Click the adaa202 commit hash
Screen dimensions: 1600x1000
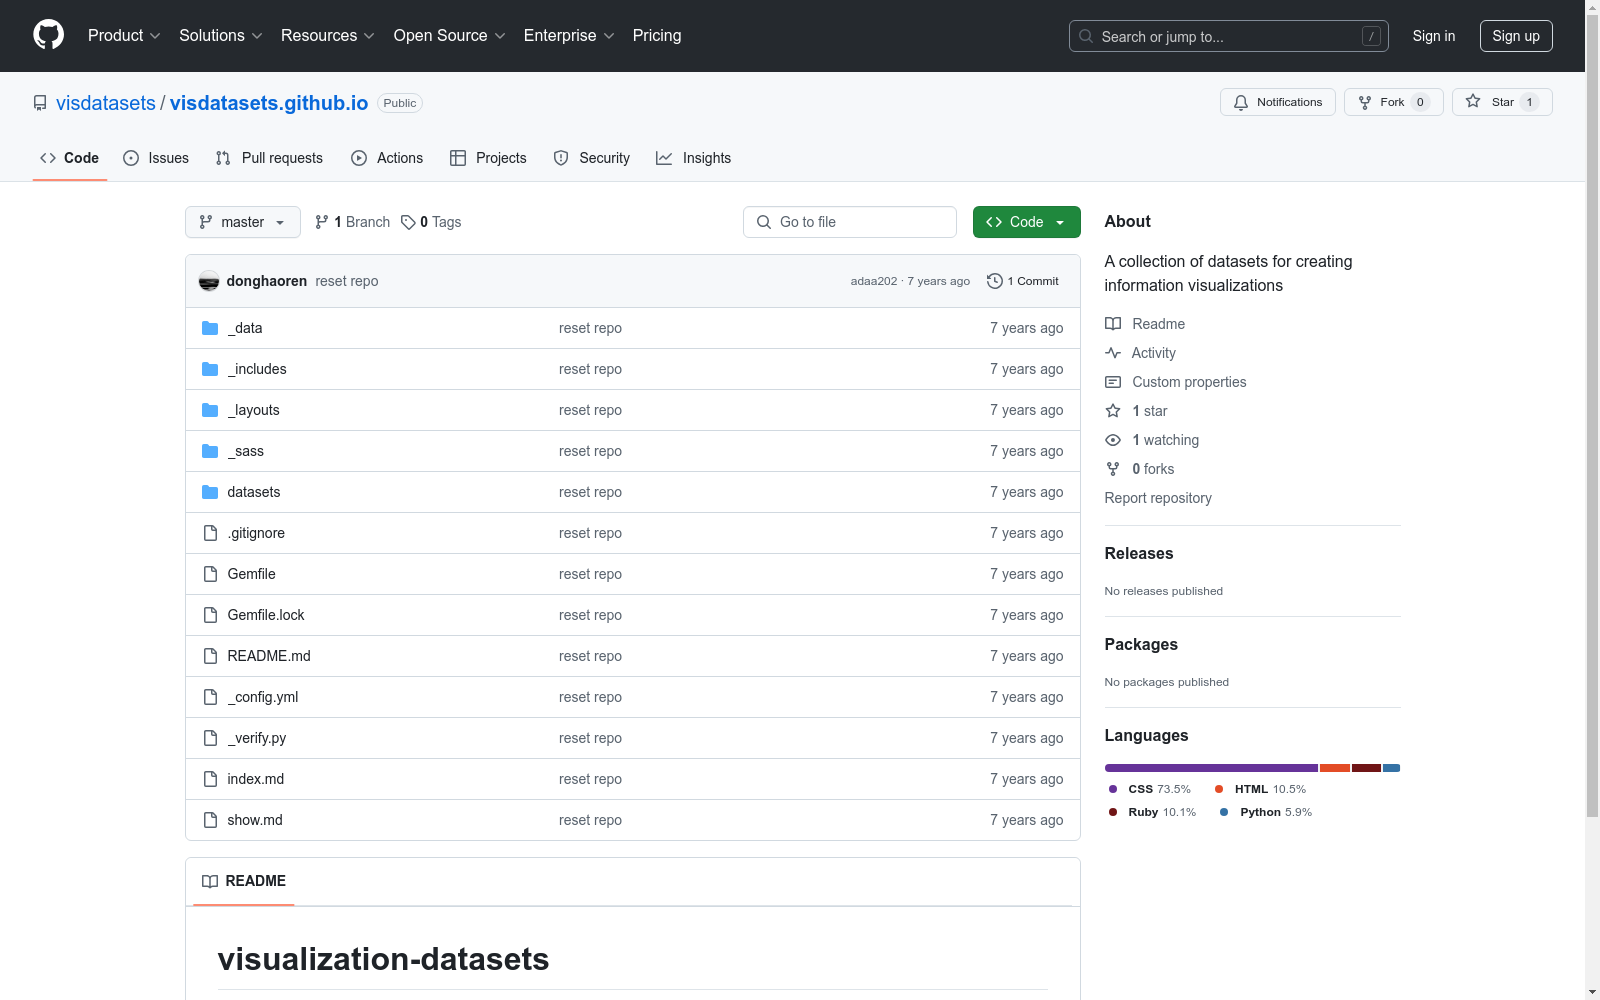(874, 281)
